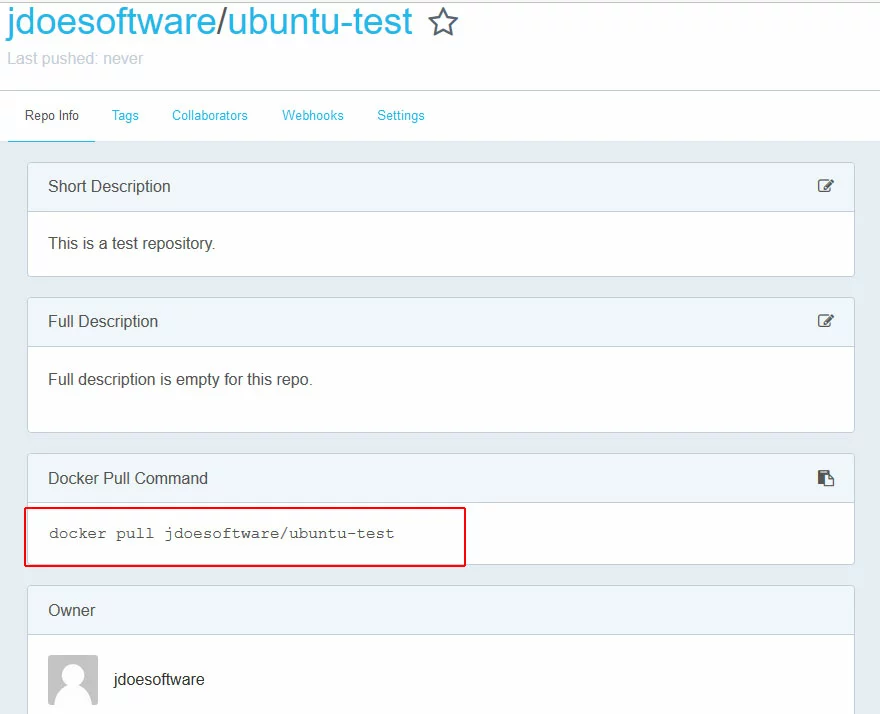Click the Docker Pull Command heading
Viewport: 880px width, 714px height.
[128, 478]
